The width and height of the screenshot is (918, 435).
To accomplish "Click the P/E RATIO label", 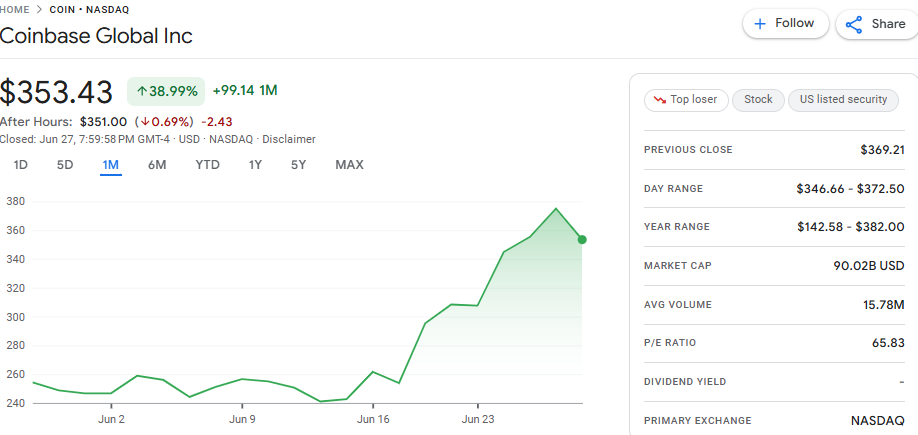I will coord(670,342).
